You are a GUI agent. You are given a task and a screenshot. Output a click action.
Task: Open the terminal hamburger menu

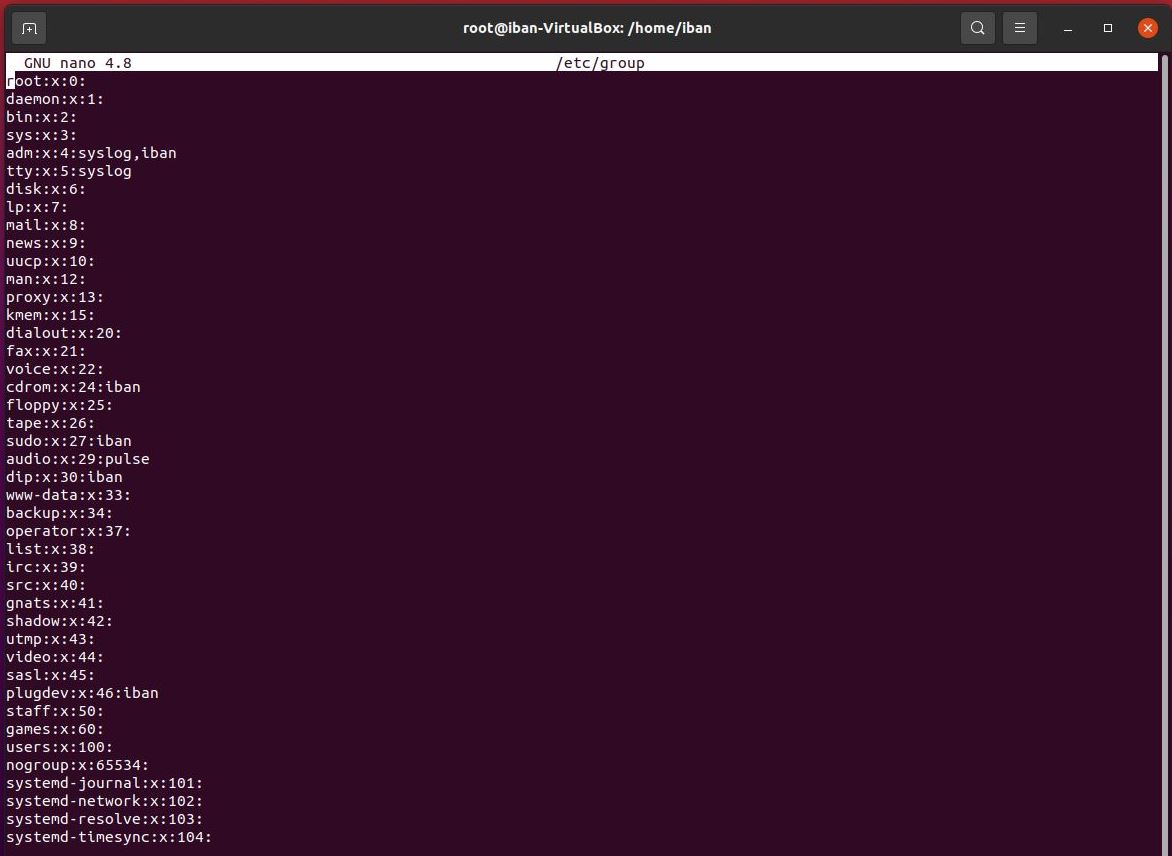pos(1020,28)
